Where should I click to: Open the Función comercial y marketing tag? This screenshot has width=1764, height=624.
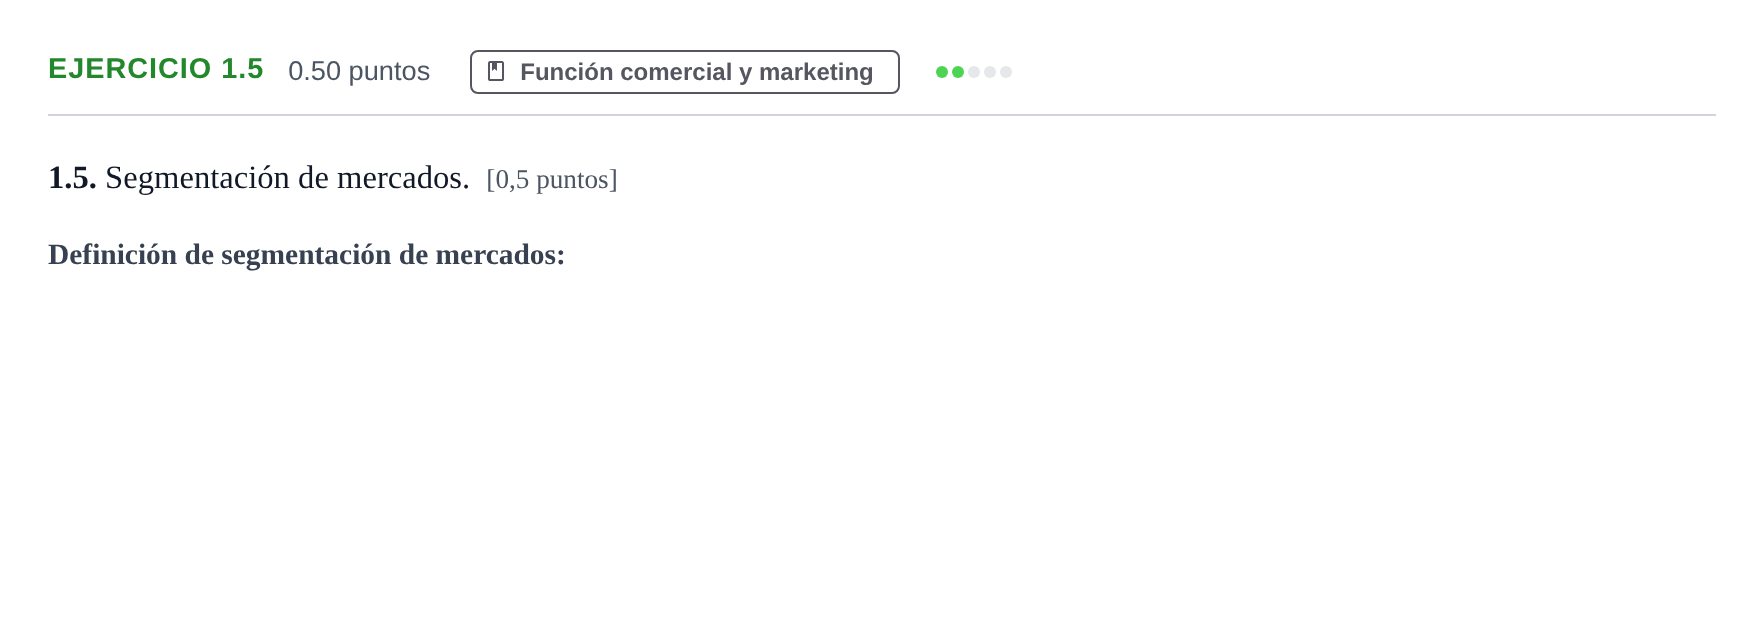click(685, 72)
